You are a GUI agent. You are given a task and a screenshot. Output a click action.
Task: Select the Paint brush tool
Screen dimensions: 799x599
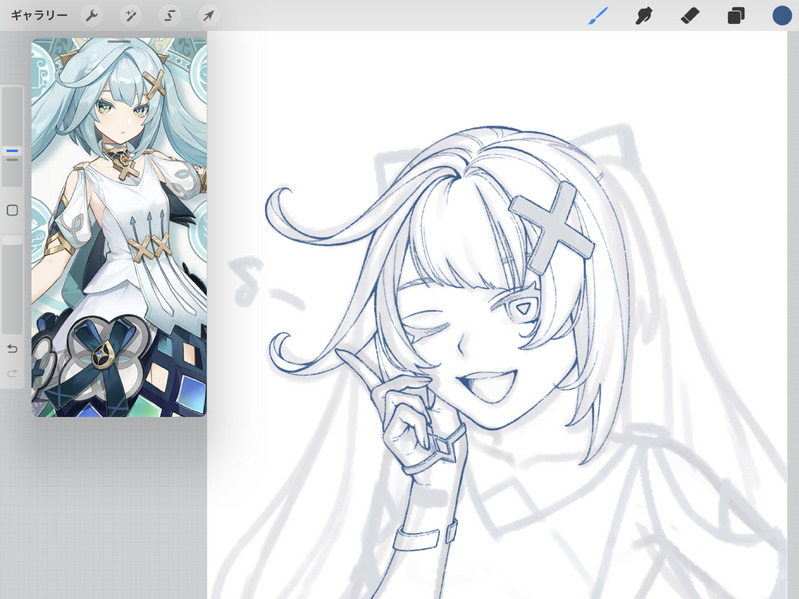(598, 15)
